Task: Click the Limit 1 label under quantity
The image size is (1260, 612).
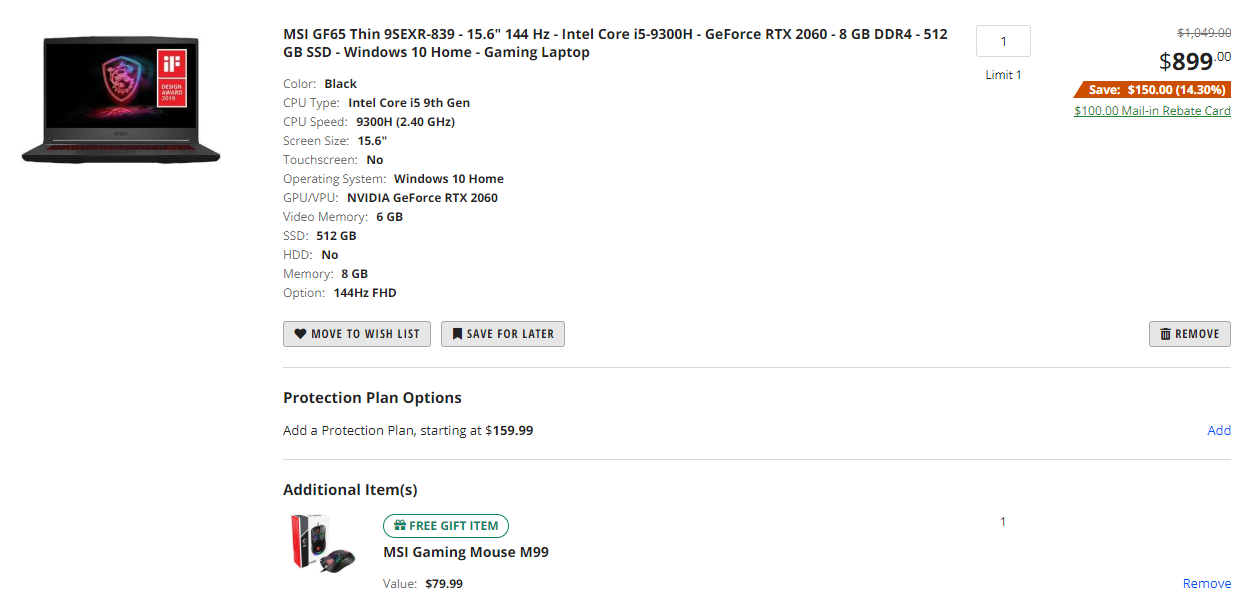Action: pyautogui.click(x=1003, y=75)
